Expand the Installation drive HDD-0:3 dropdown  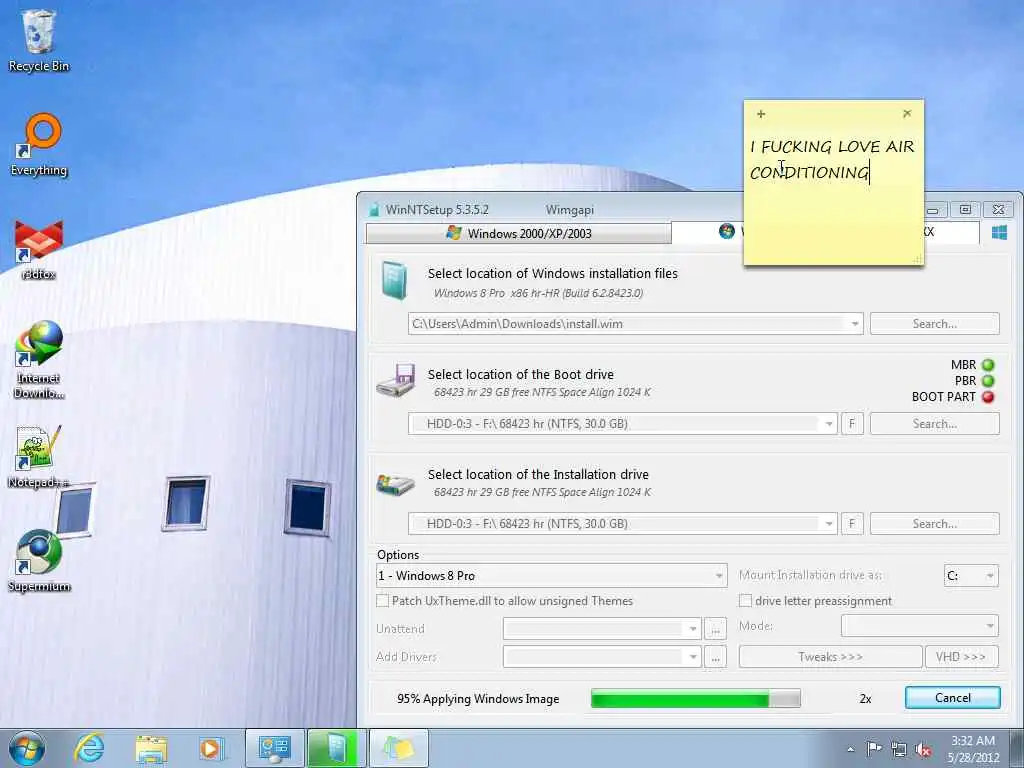coord(828,524)
